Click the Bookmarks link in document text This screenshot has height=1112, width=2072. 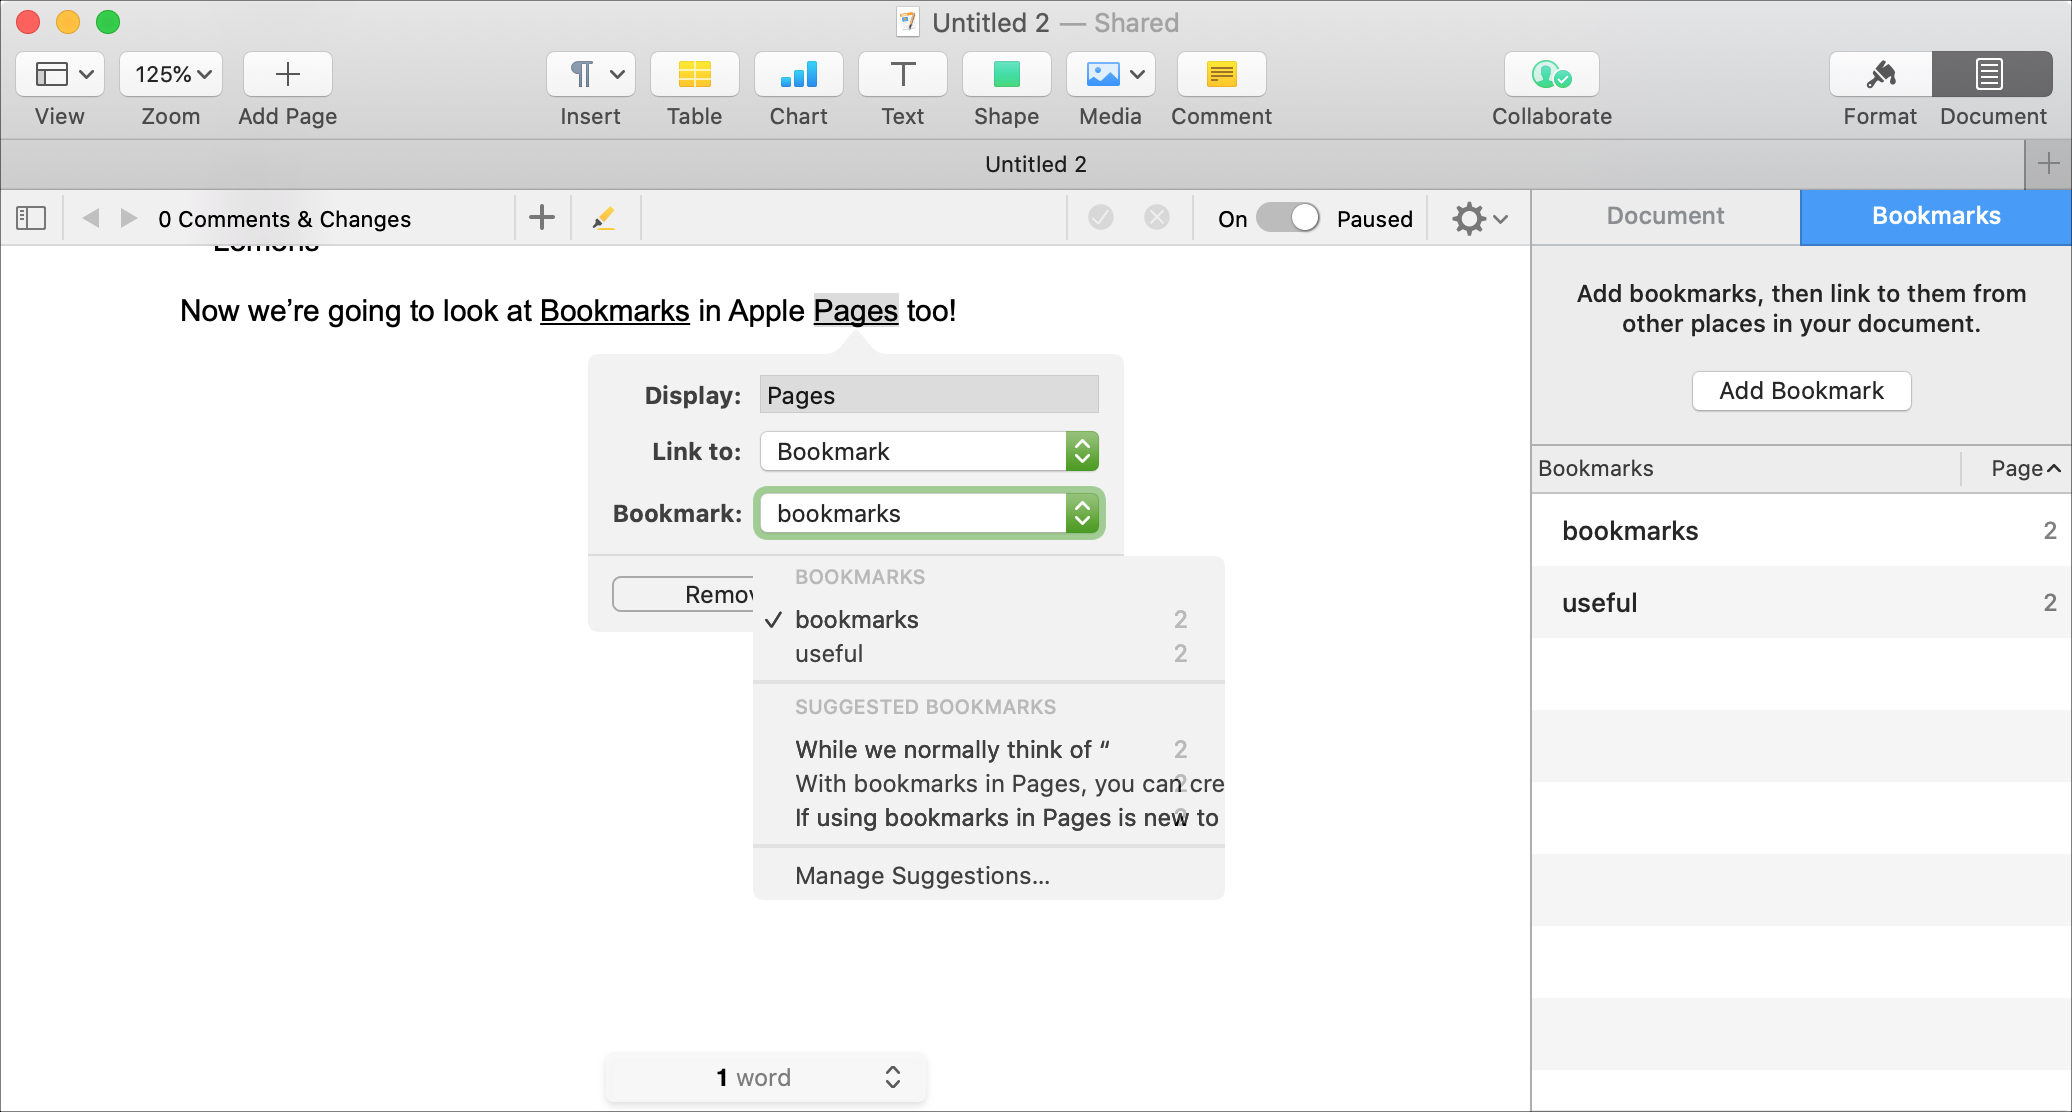click(615, 311)
